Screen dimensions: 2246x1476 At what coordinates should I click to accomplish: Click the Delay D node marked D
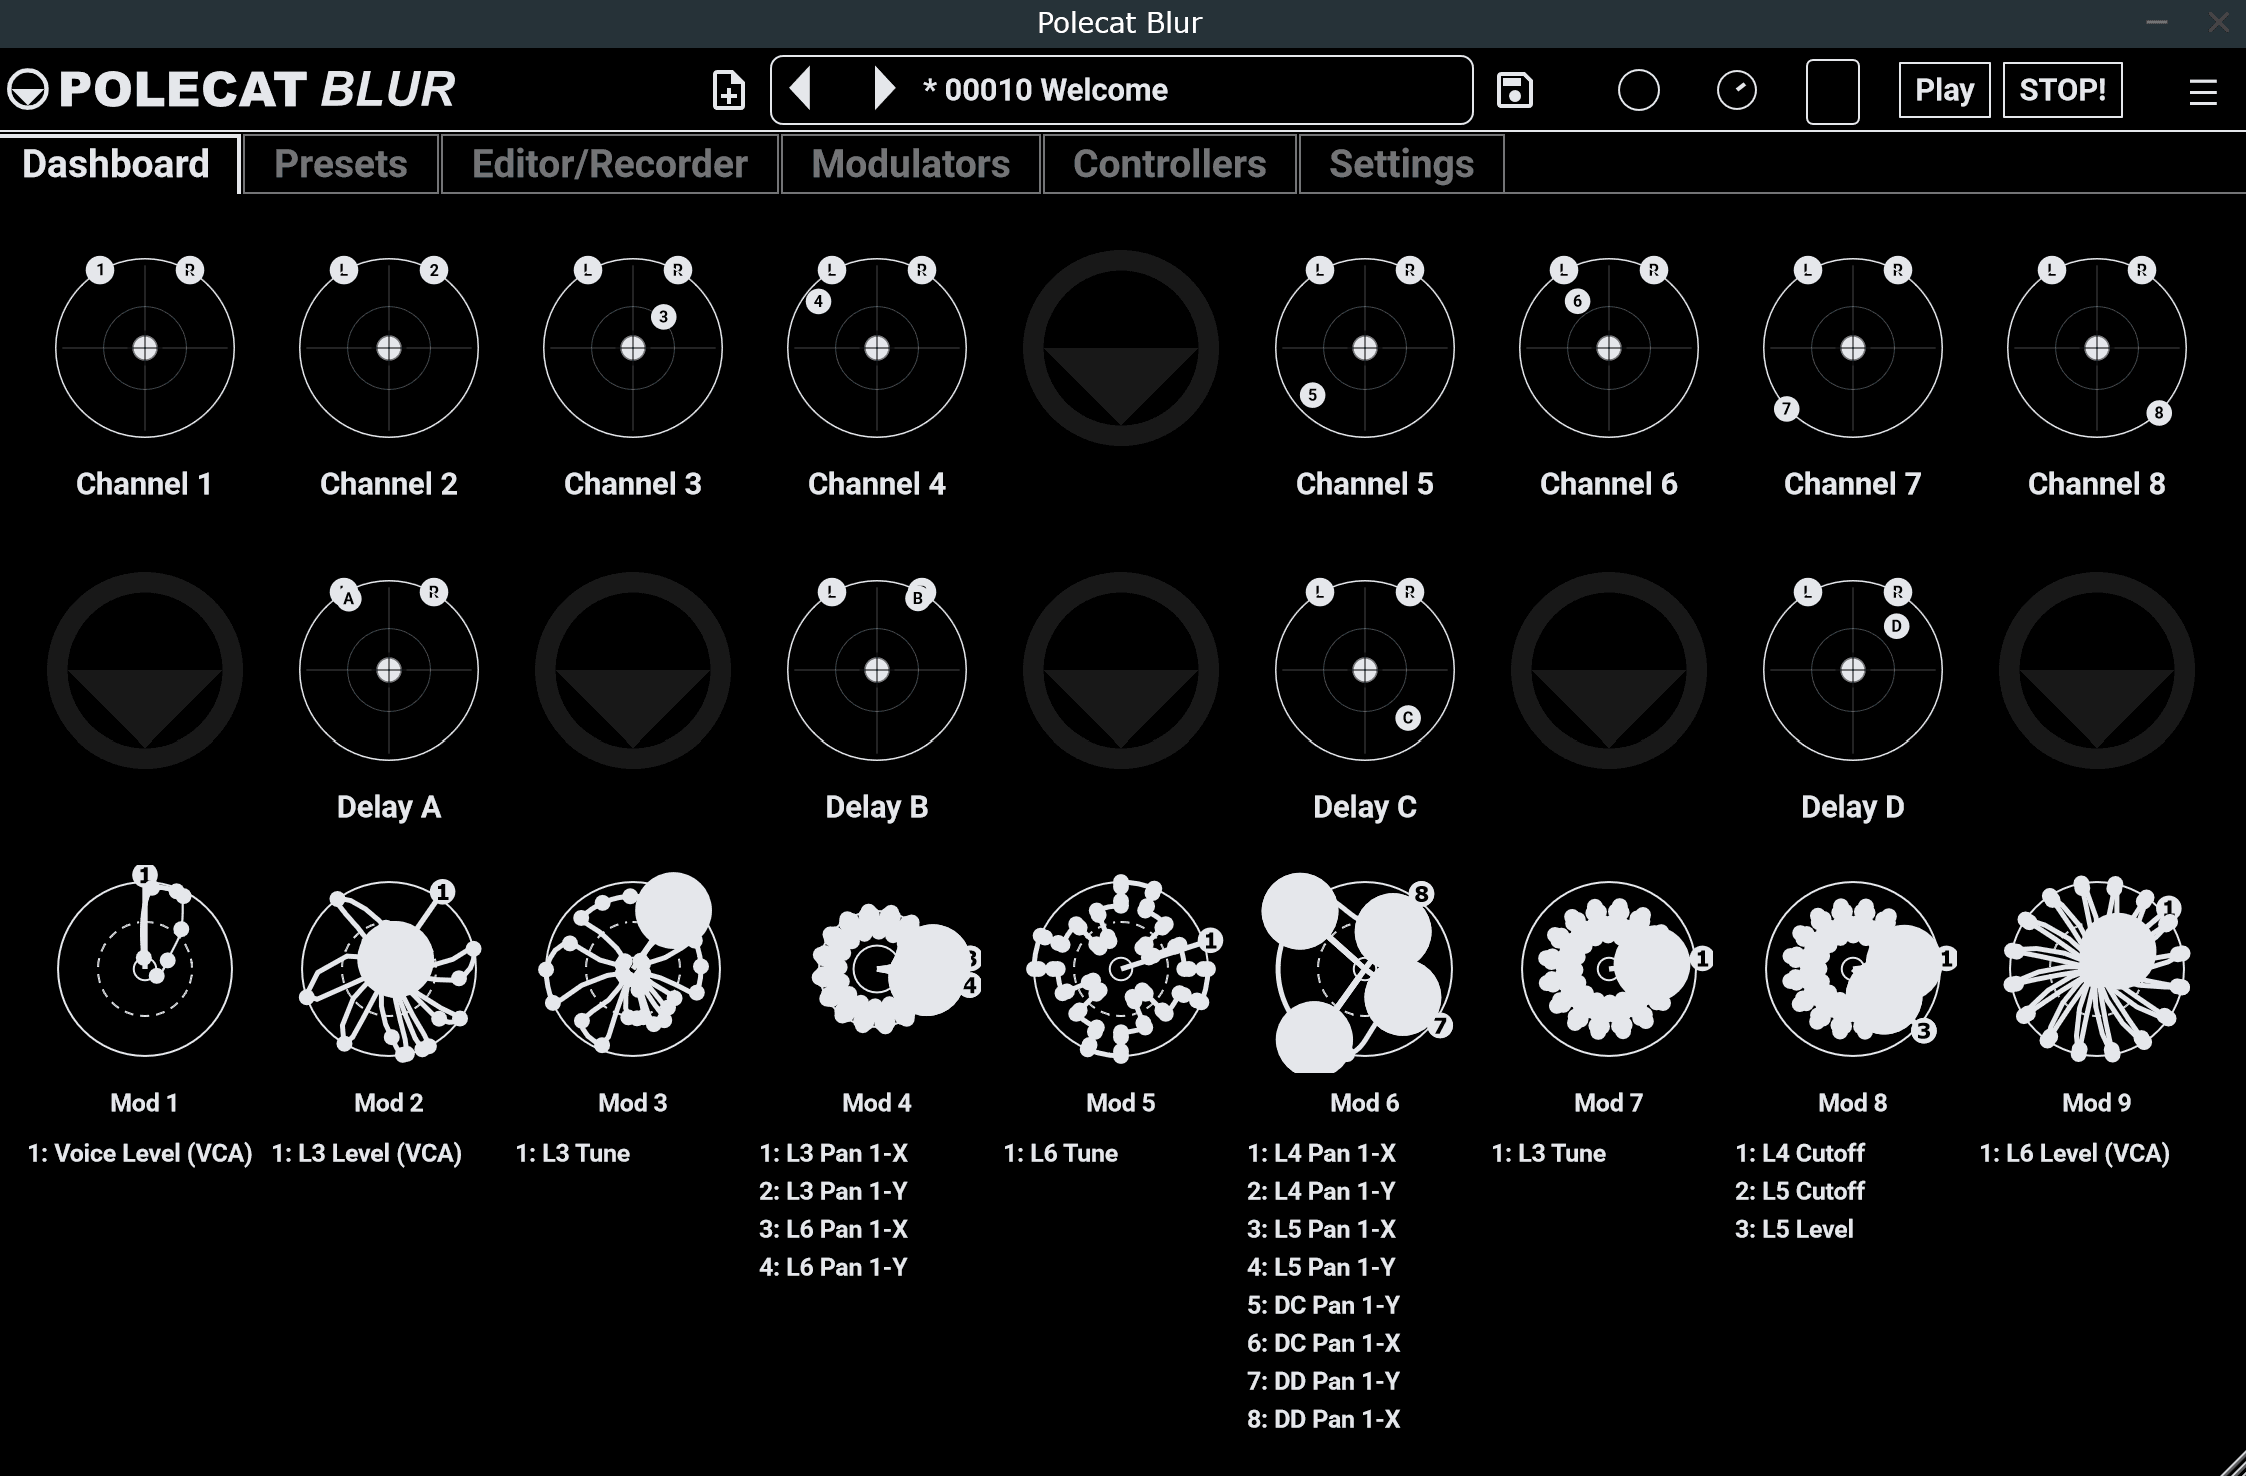(x=1896, y=627)
